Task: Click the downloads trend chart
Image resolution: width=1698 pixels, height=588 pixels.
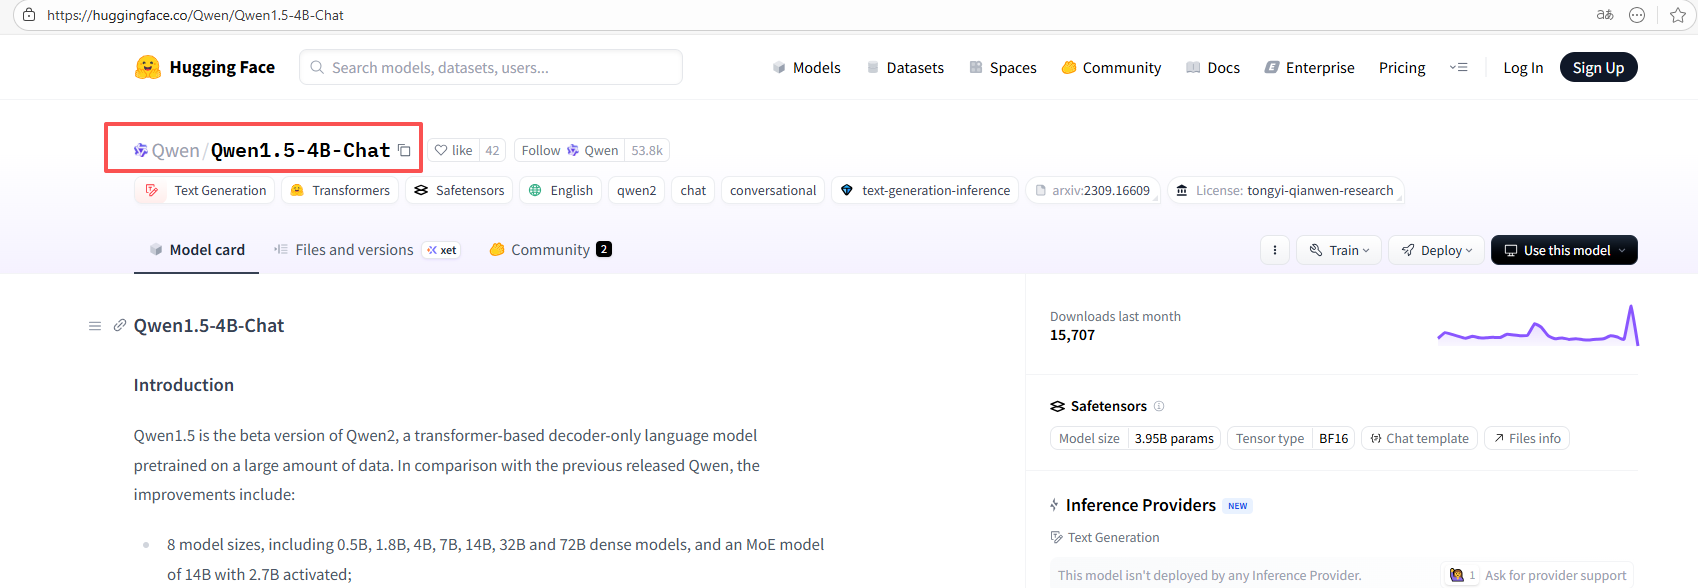Action: click(x=1538, y=326)
